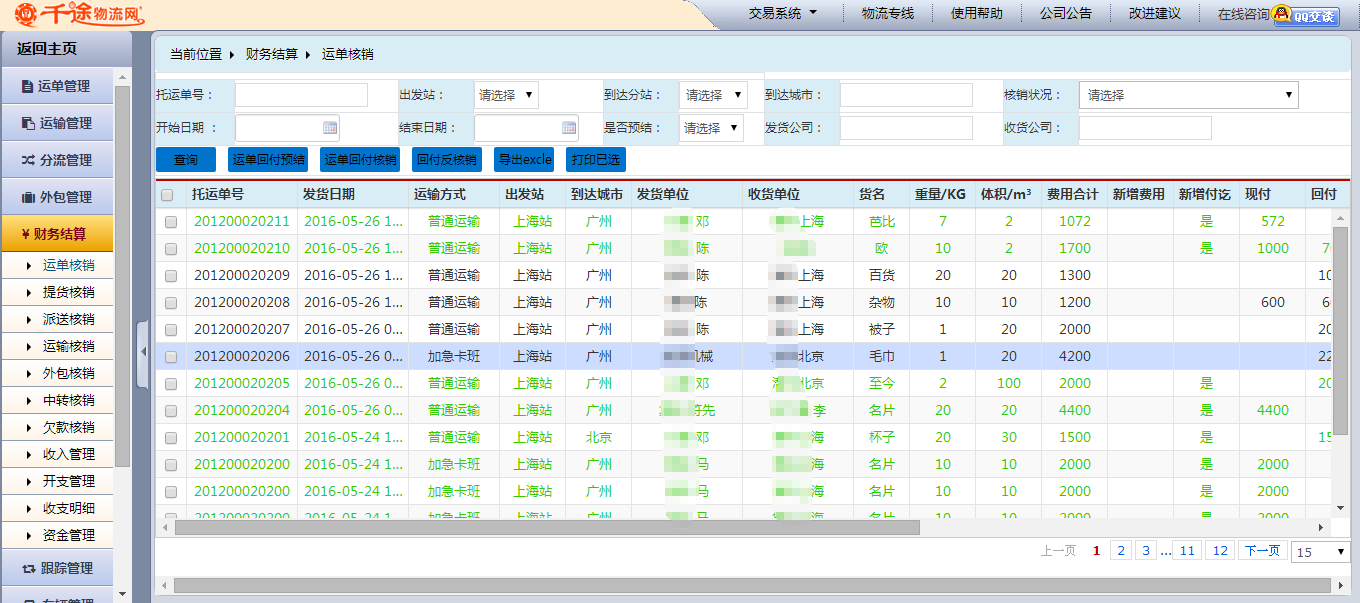The height and width of the screenshot is (603, 1360).
Task: Click the 运单回付预销 button
Action: 268,160
